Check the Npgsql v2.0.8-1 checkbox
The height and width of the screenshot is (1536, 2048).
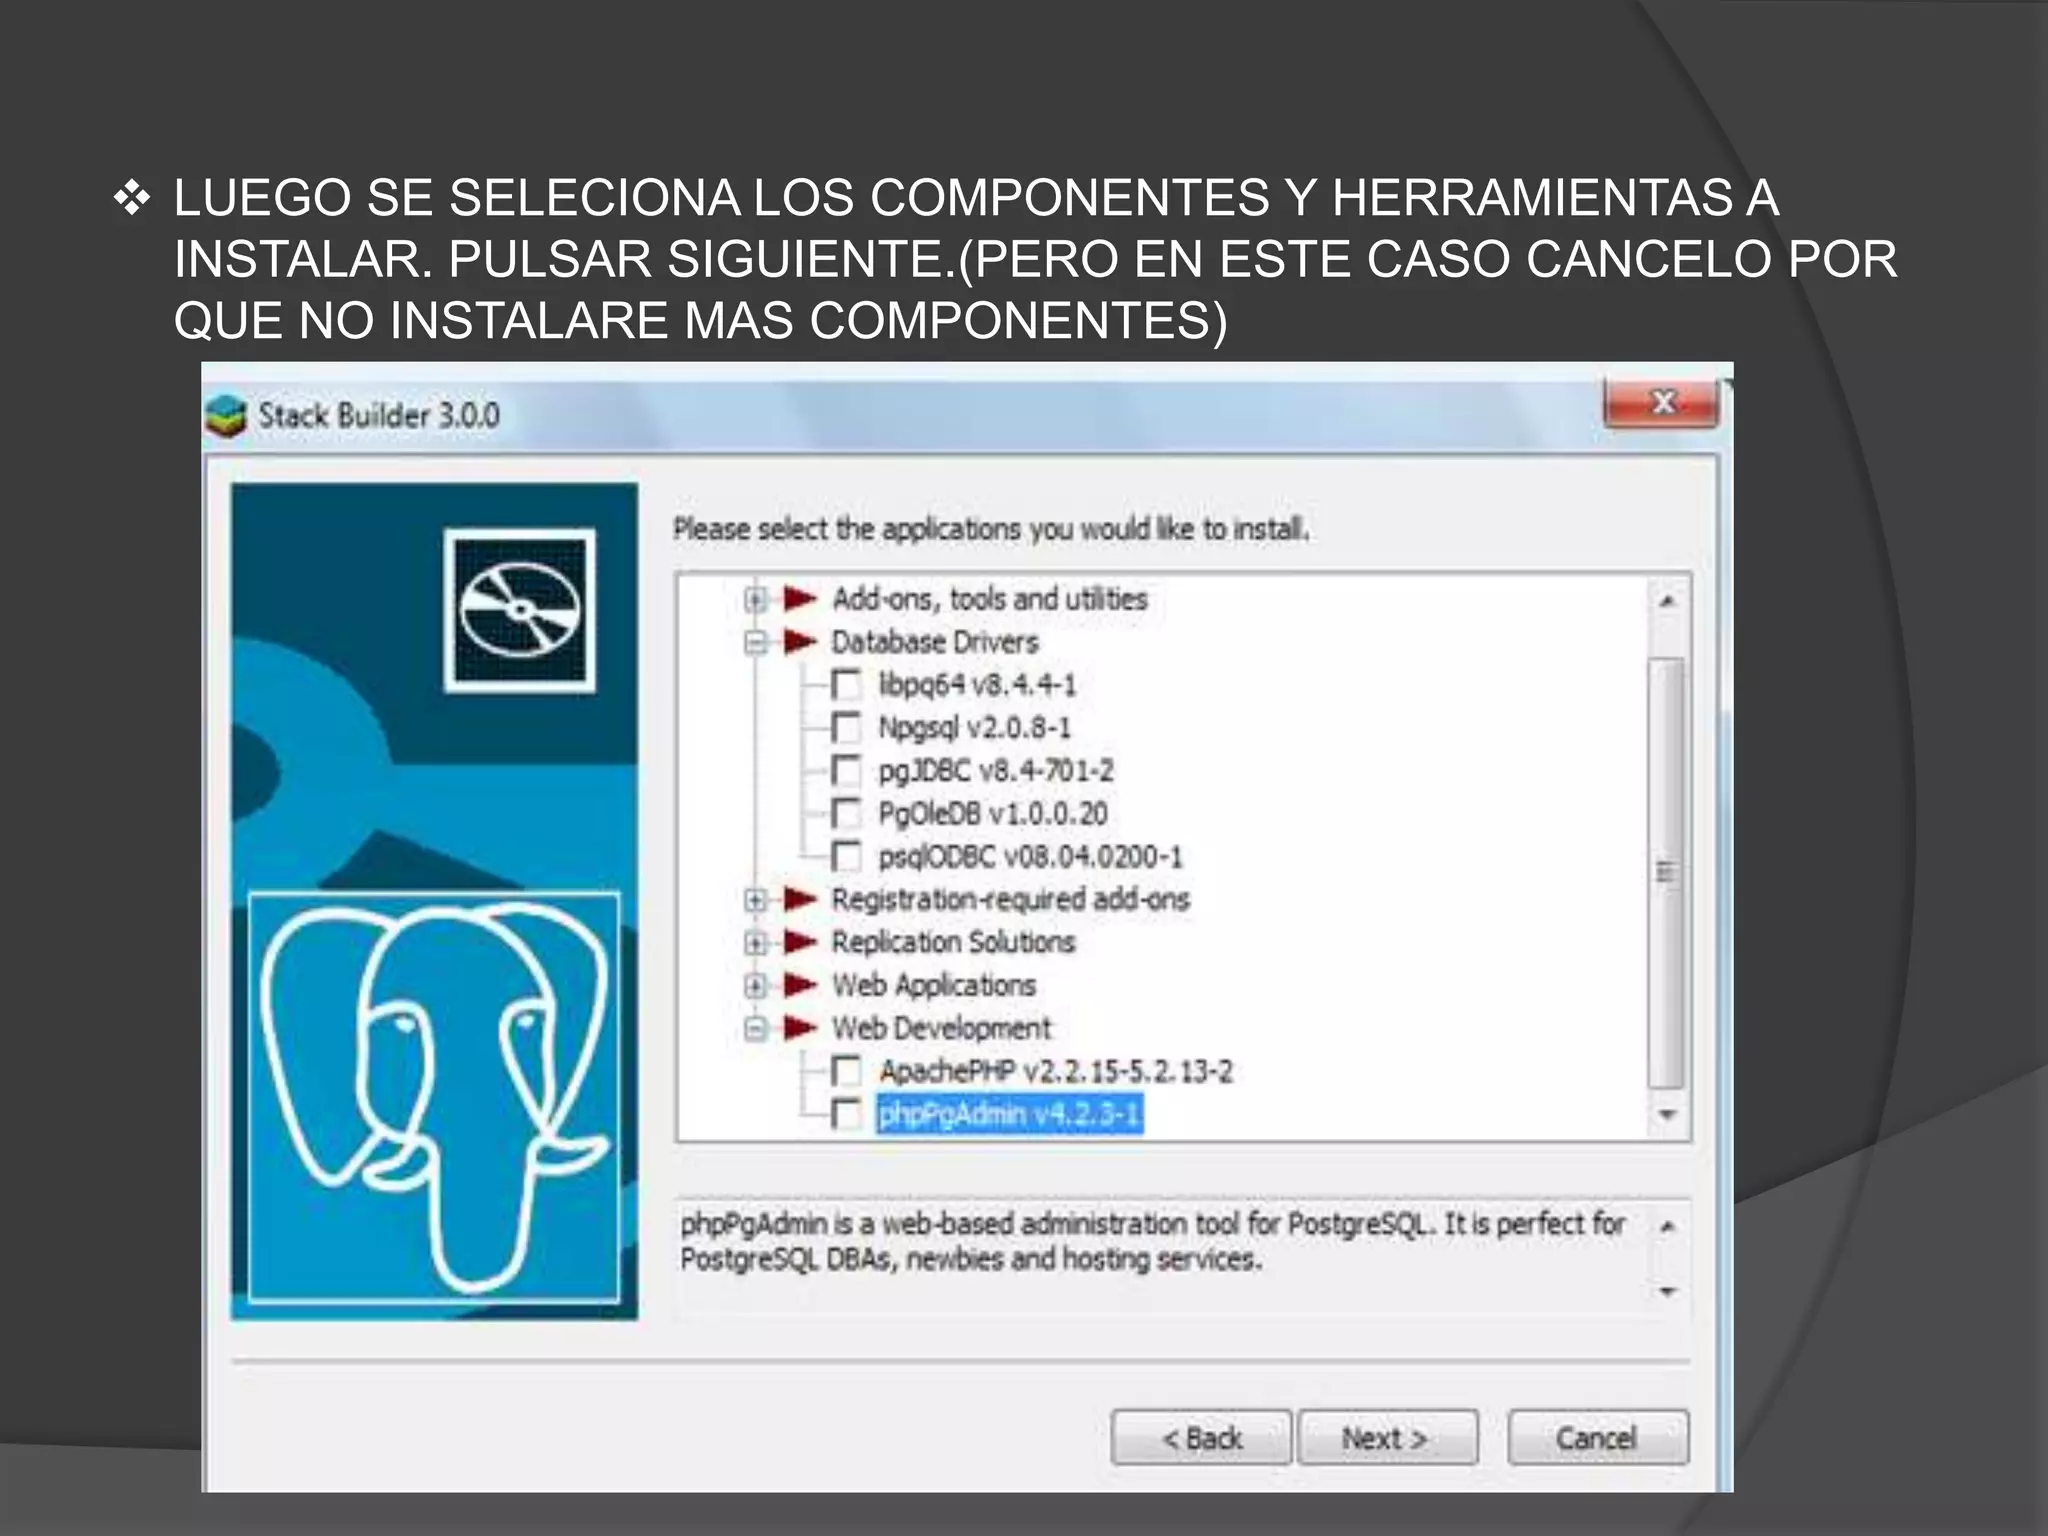pyautogui.click(x=846, y=728)
